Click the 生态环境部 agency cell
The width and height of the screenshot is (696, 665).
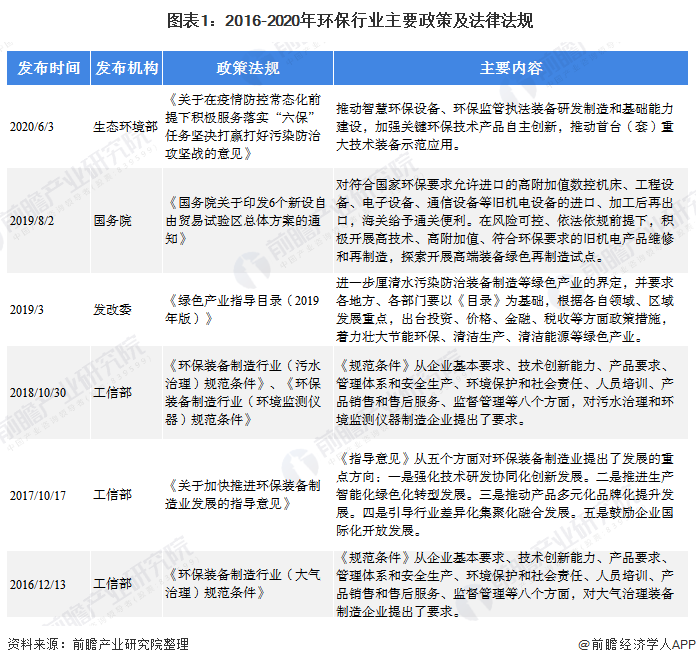pos(125,127)
